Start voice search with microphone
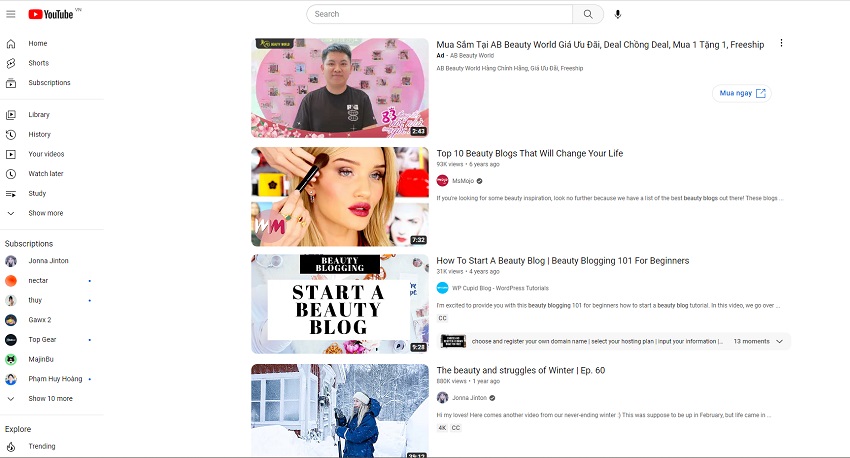The image size is (850, 458). [x=617, y=15]
